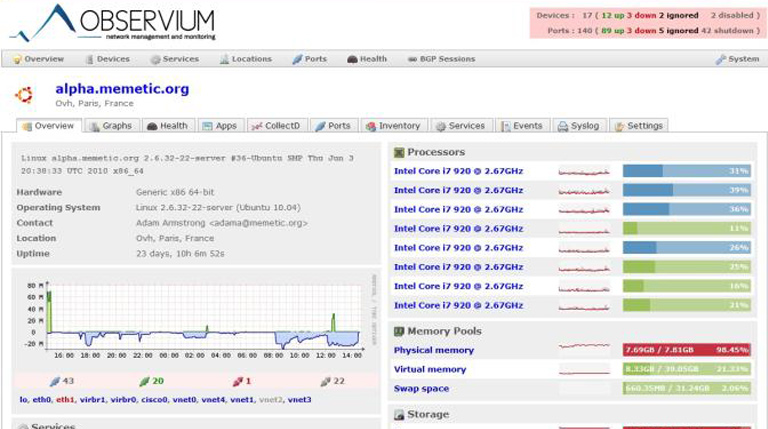768x429 pixels.
Task: Open the Health menu in the top navigation
Action: [x=367, y=59]
